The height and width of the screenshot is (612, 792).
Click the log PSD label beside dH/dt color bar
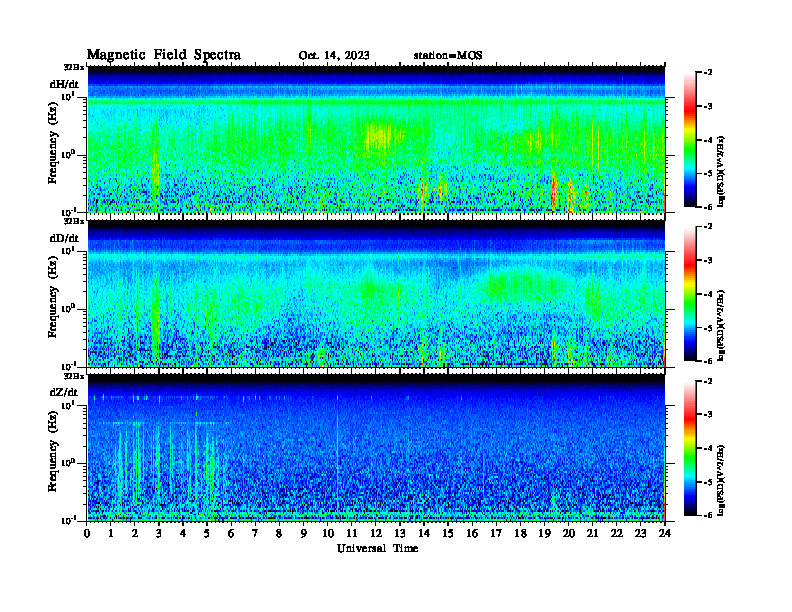click(721, 171)
